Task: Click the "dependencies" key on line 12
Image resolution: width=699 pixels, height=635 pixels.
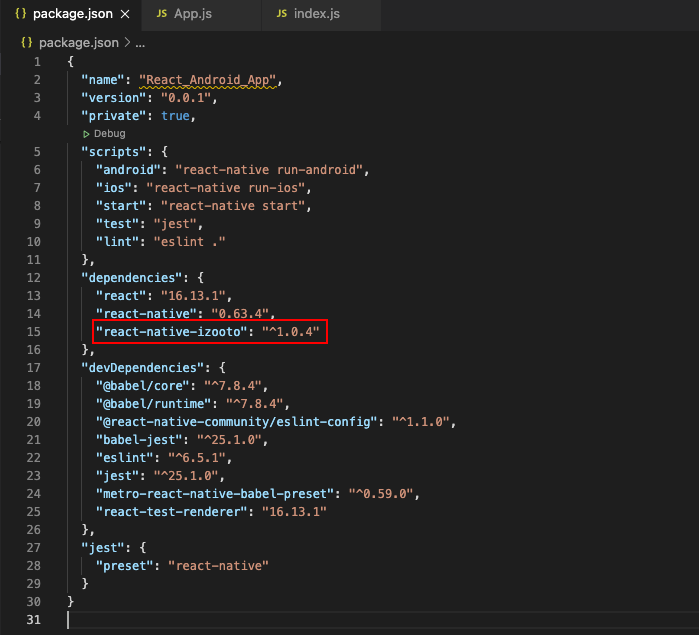Action: (x=132, y=278)
